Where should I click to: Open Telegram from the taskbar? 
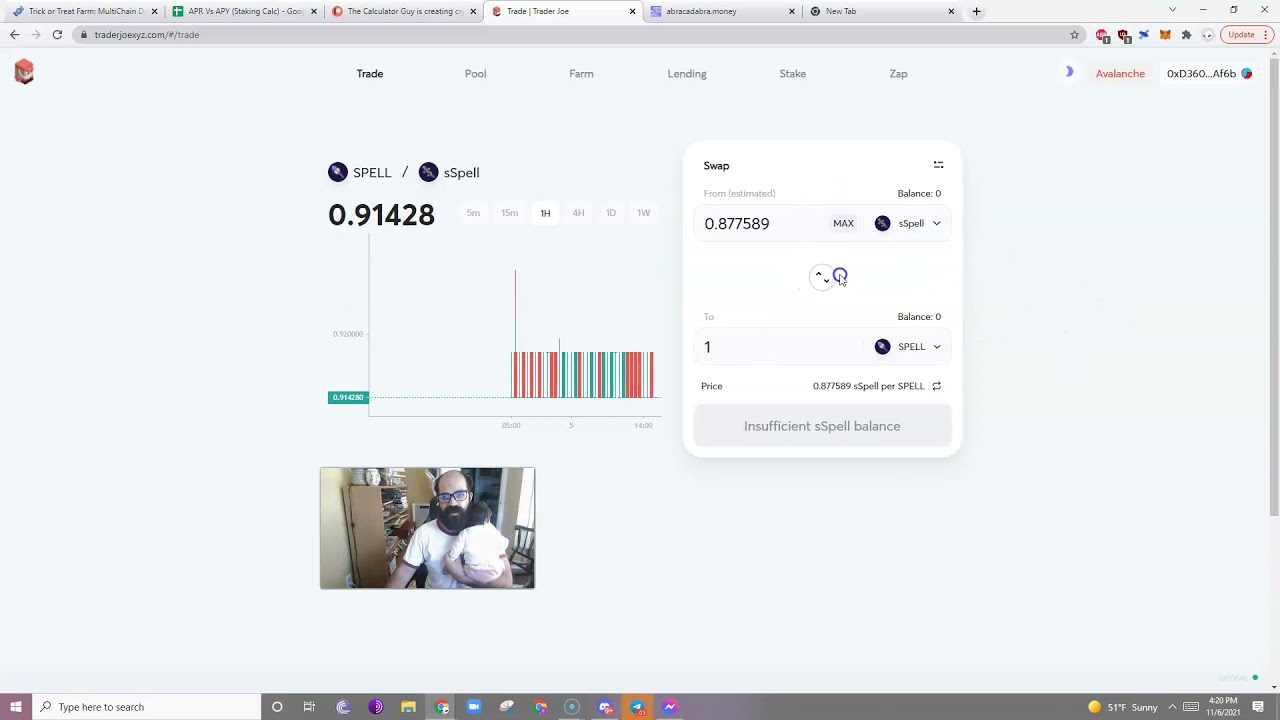pyautogui.click(x=637, y=707)
